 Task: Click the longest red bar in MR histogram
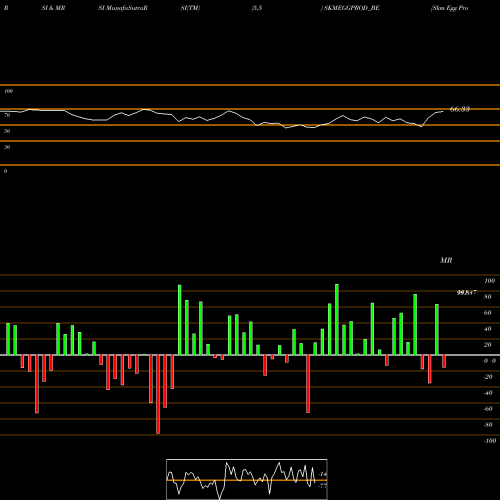pos(158,394)
